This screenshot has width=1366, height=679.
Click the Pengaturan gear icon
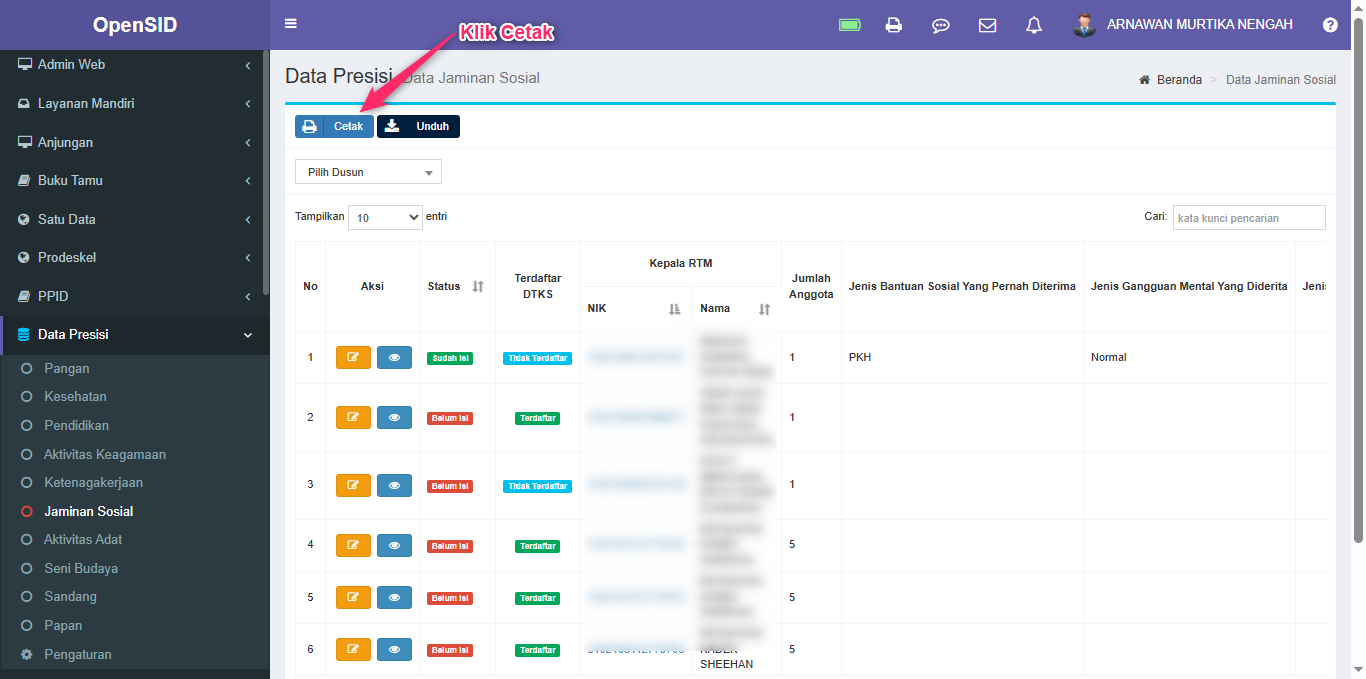pos(26,654)
